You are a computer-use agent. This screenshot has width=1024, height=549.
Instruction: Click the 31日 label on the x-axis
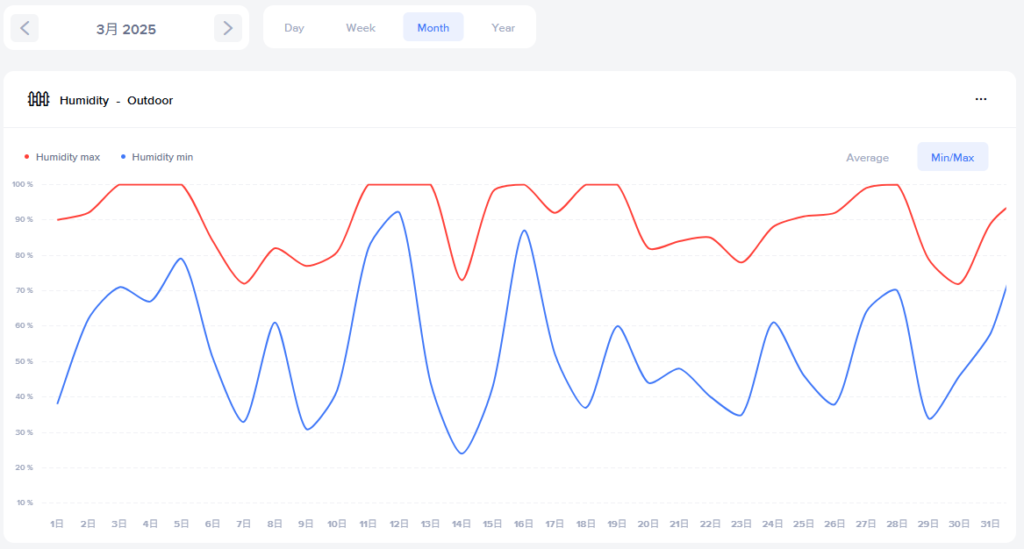pyautogui.click(x=990, y=524)
